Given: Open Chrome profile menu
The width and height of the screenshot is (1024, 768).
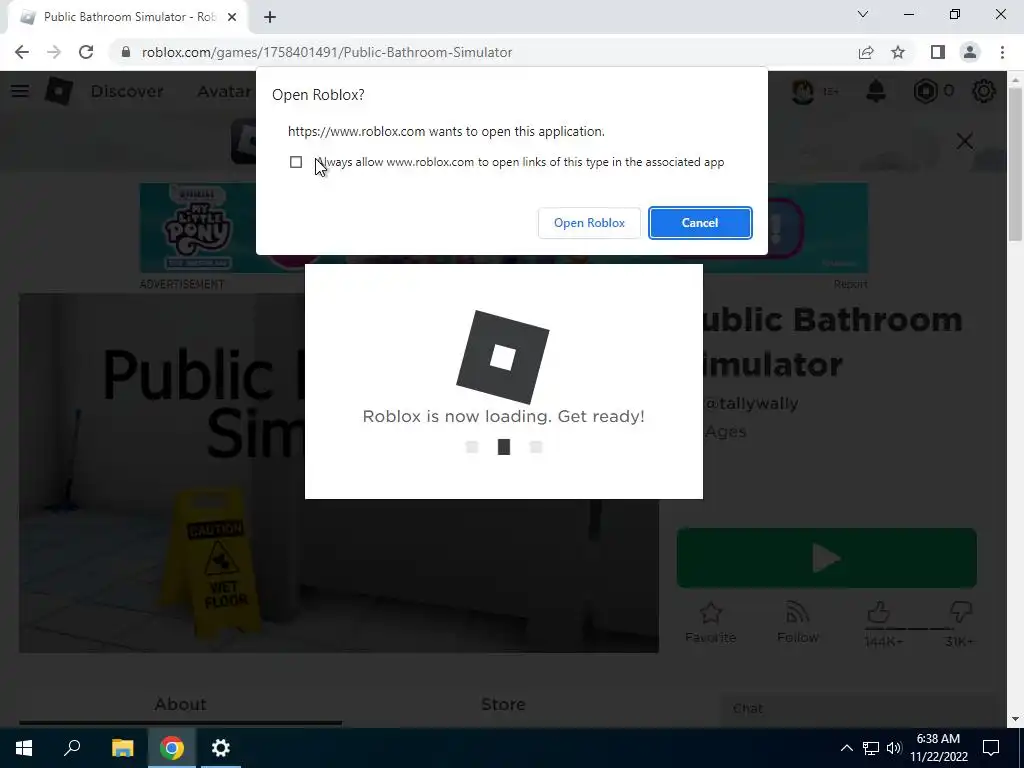Looking at the screenshot, I should [970, 52].
